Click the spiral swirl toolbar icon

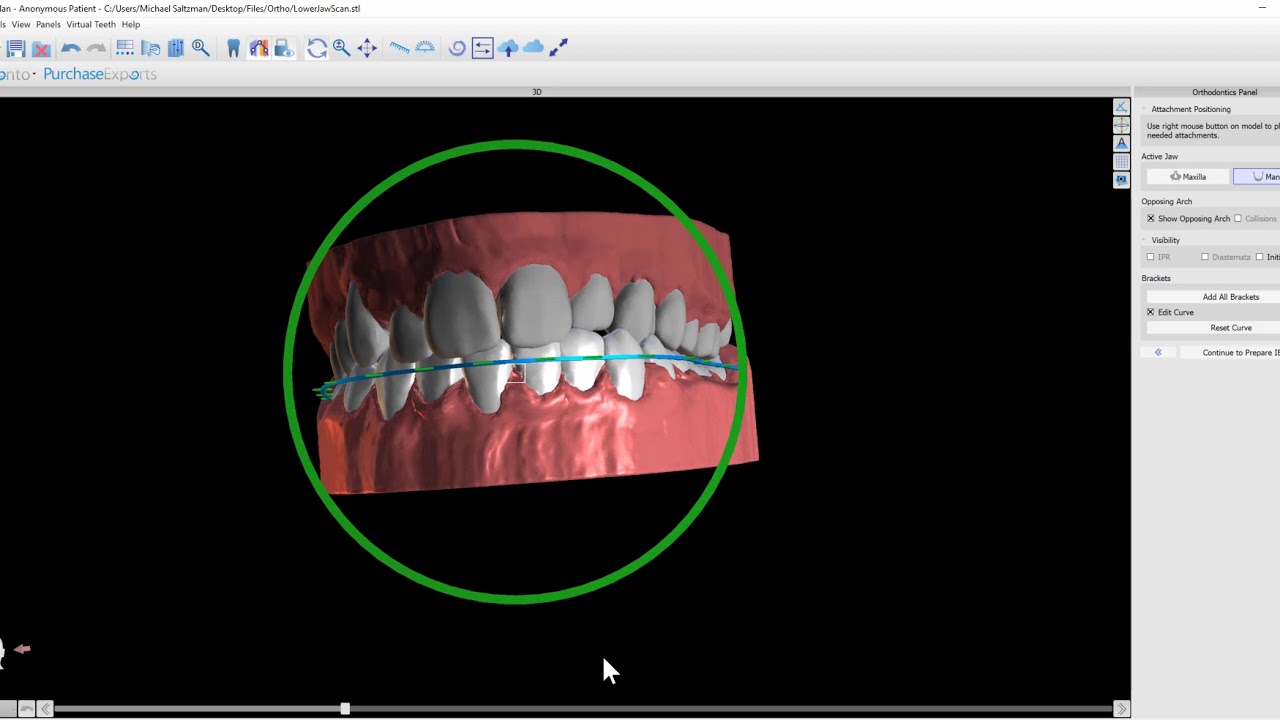click(x=457, y=48)
